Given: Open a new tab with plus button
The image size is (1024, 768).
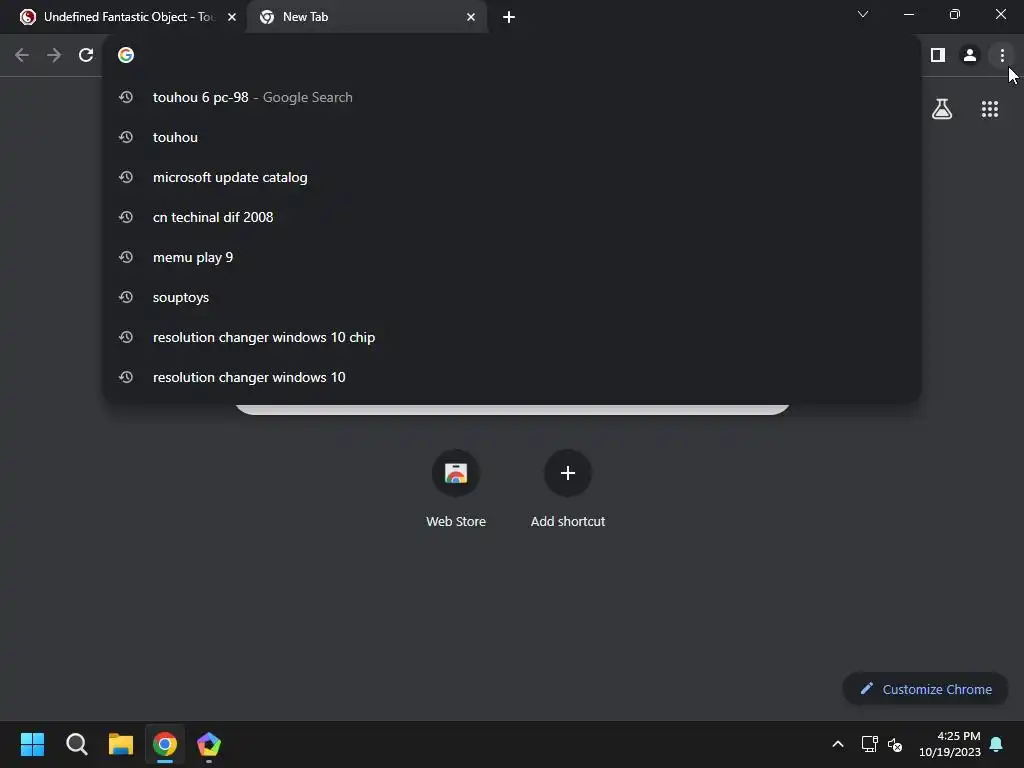Looking at the screenshot, I should pyautogui.click(x=509, y=17).
